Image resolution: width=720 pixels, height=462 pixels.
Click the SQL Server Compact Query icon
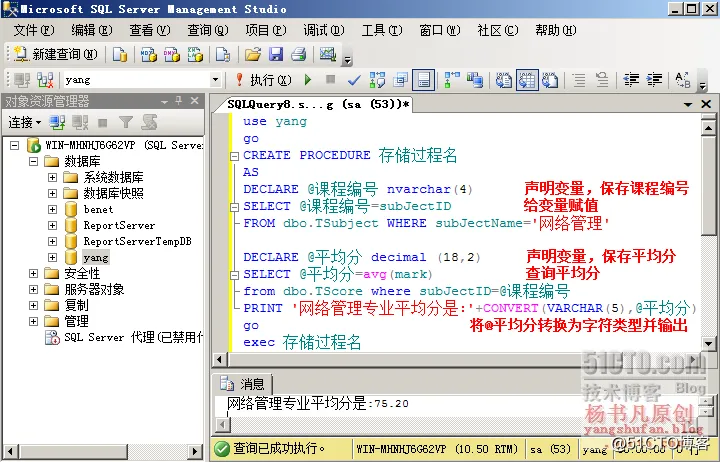pos(223,54)
